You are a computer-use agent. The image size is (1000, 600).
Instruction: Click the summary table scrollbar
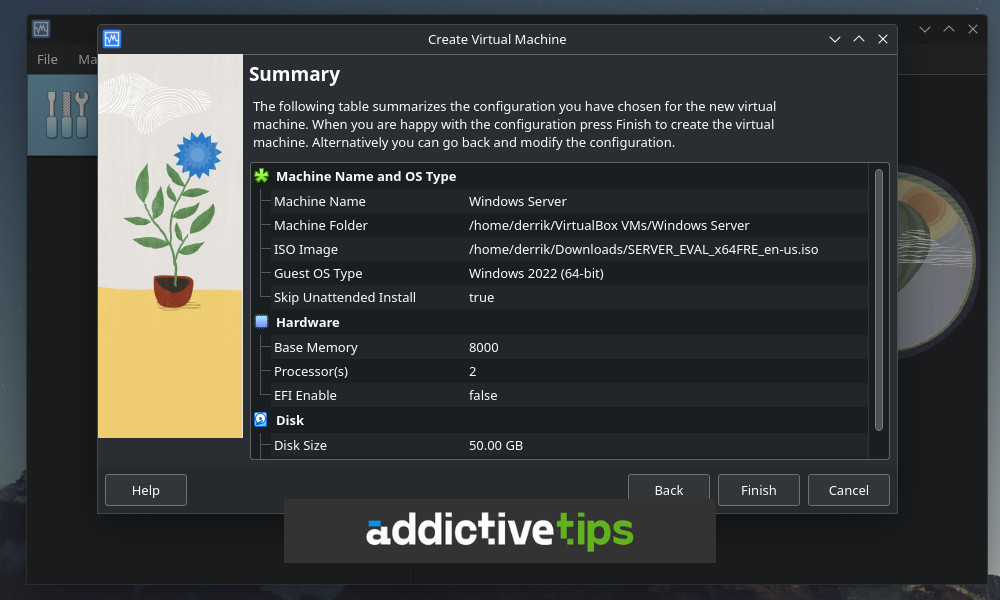pyautogui.click(x=879, y=300)
